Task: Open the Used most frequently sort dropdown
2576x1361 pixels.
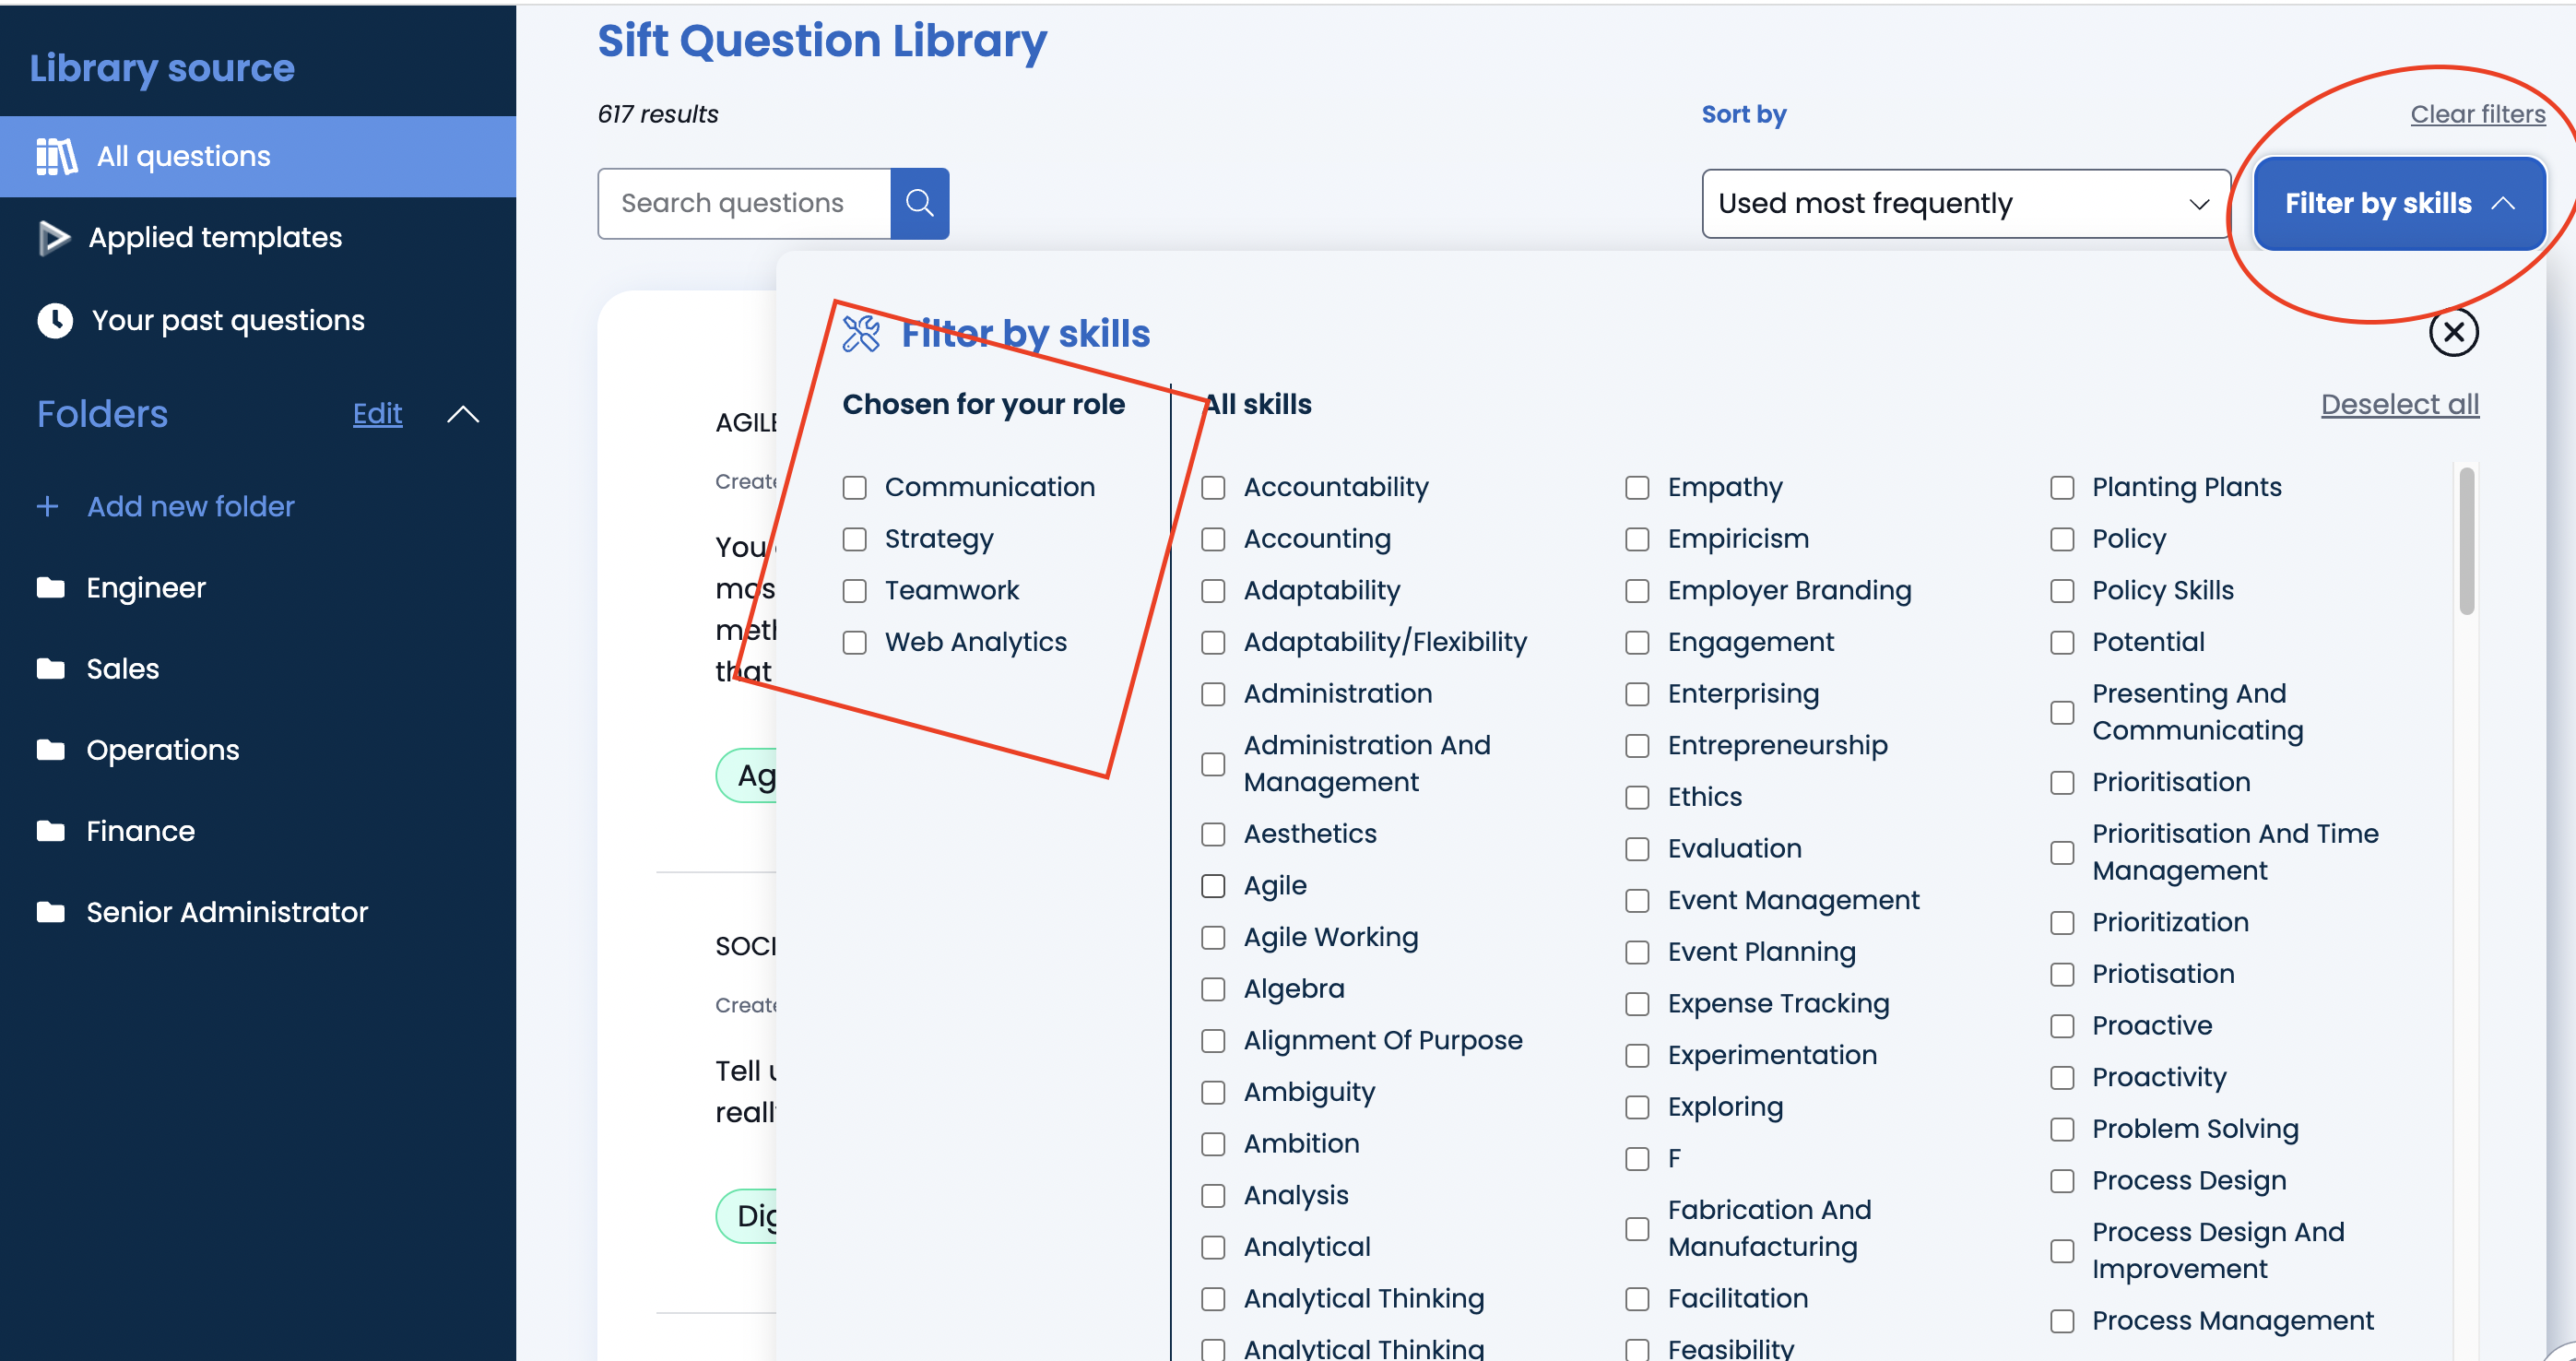Action: (x=1965, y=204)
